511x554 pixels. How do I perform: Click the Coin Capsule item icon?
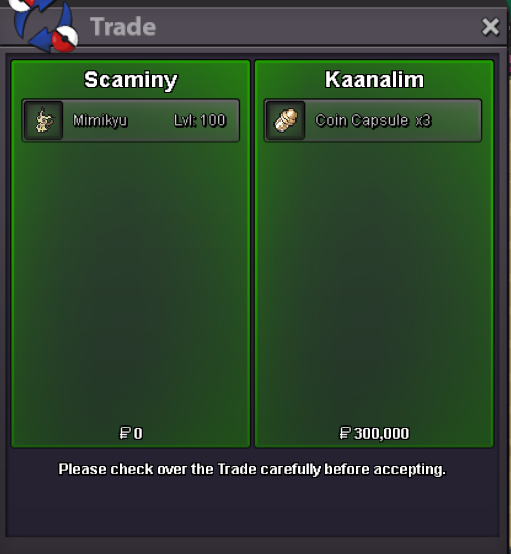click(x=286, y=120)
